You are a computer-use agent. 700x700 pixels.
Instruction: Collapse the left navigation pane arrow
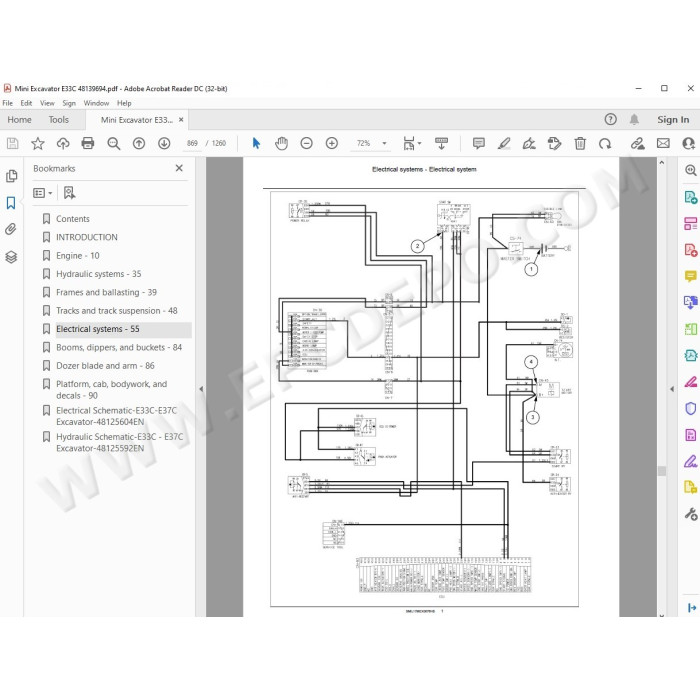pos(201,389)
